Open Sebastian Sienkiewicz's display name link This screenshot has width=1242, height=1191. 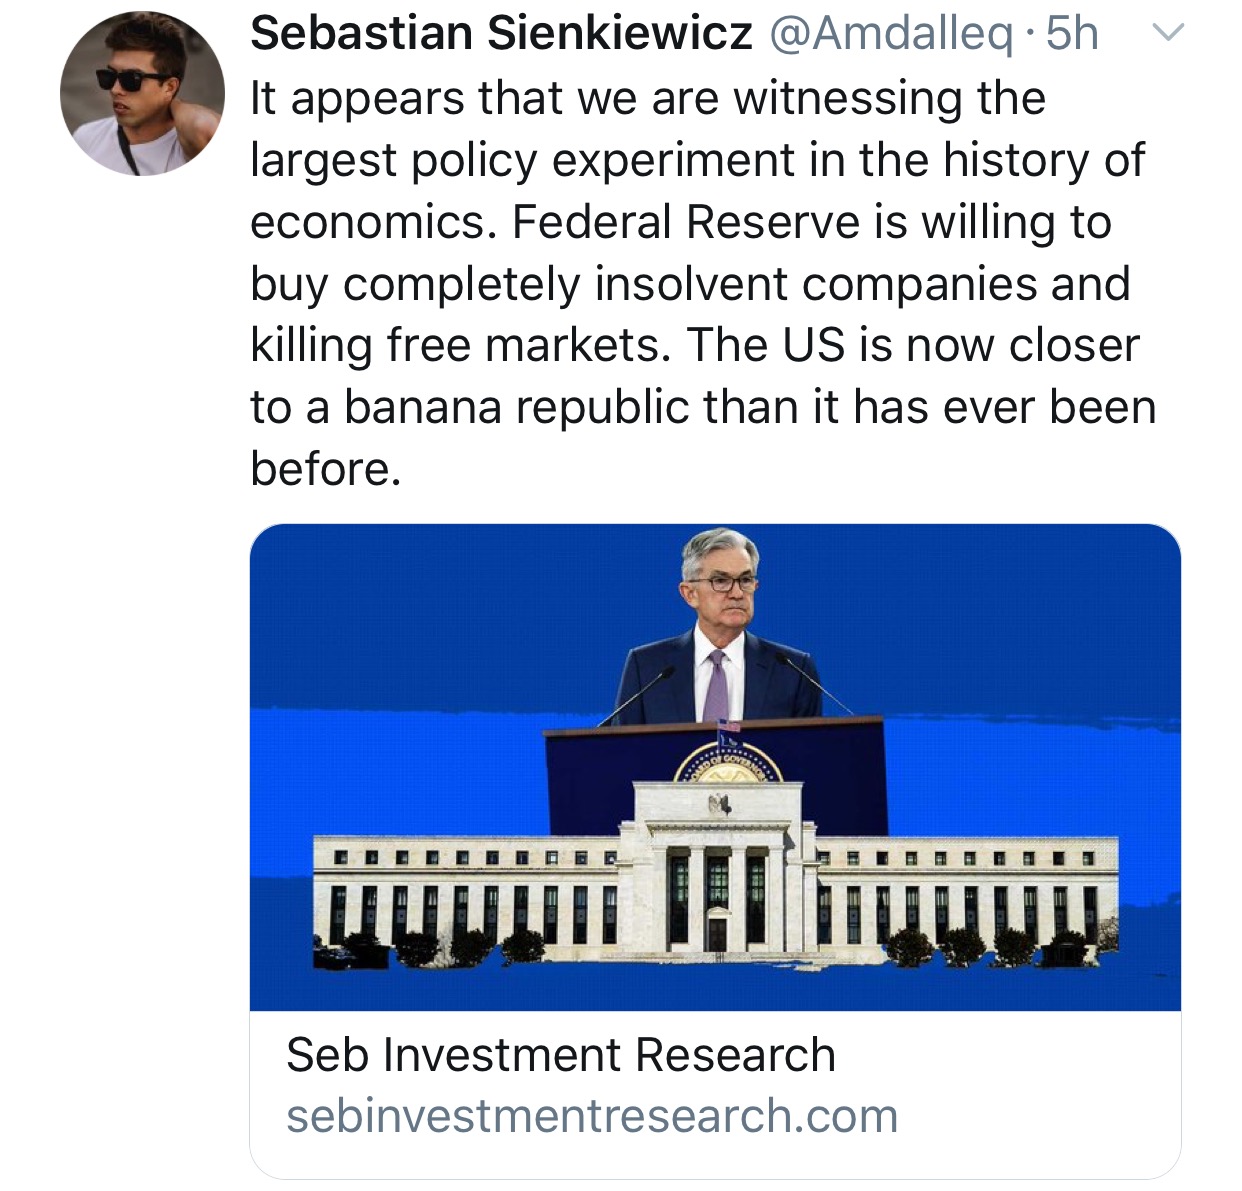(501, 34)
